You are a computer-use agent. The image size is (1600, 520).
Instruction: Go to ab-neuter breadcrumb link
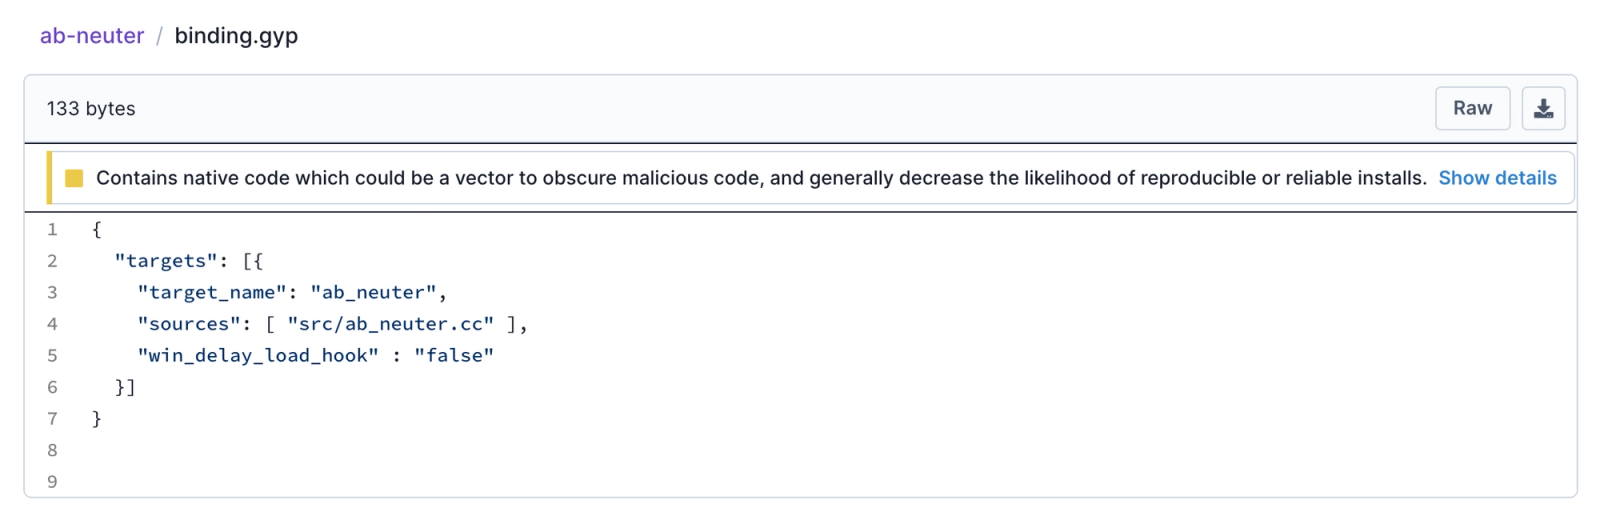pos(92,36)
